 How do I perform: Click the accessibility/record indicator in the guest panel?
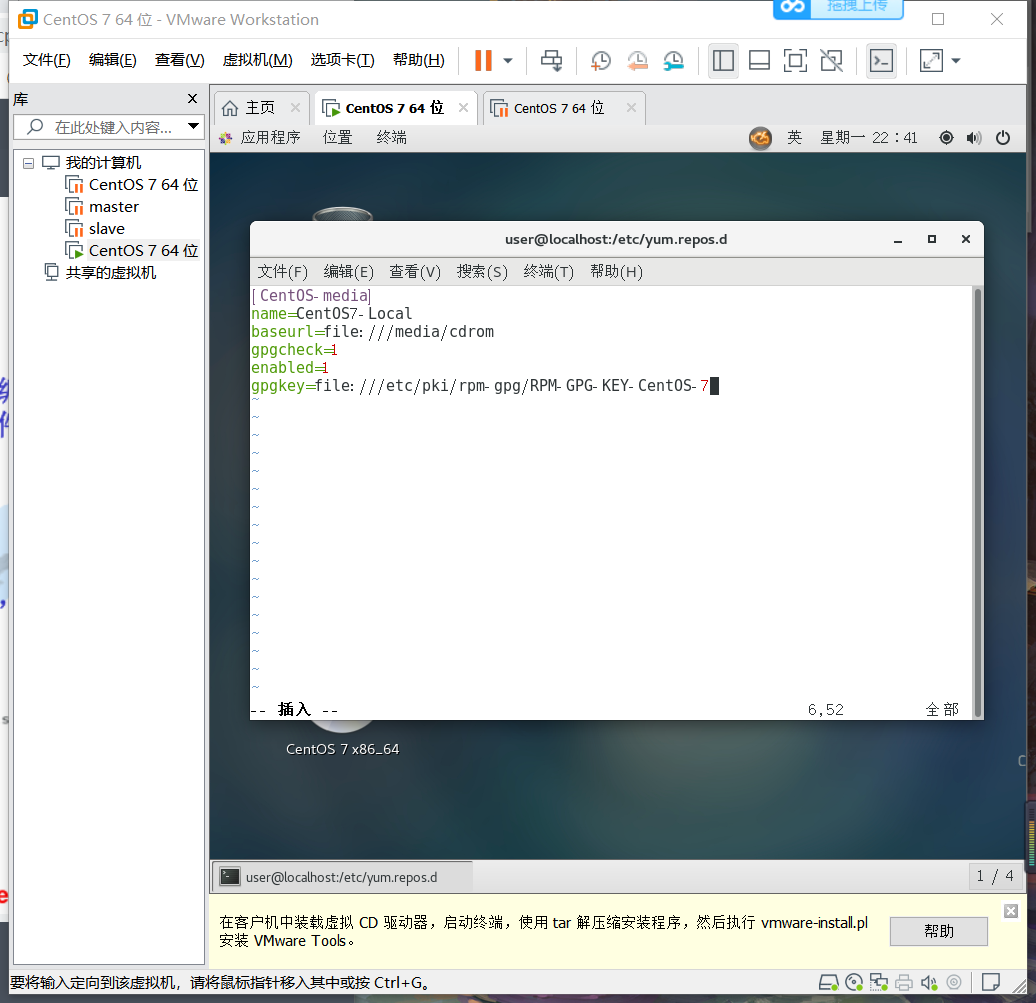pos(946,137)
